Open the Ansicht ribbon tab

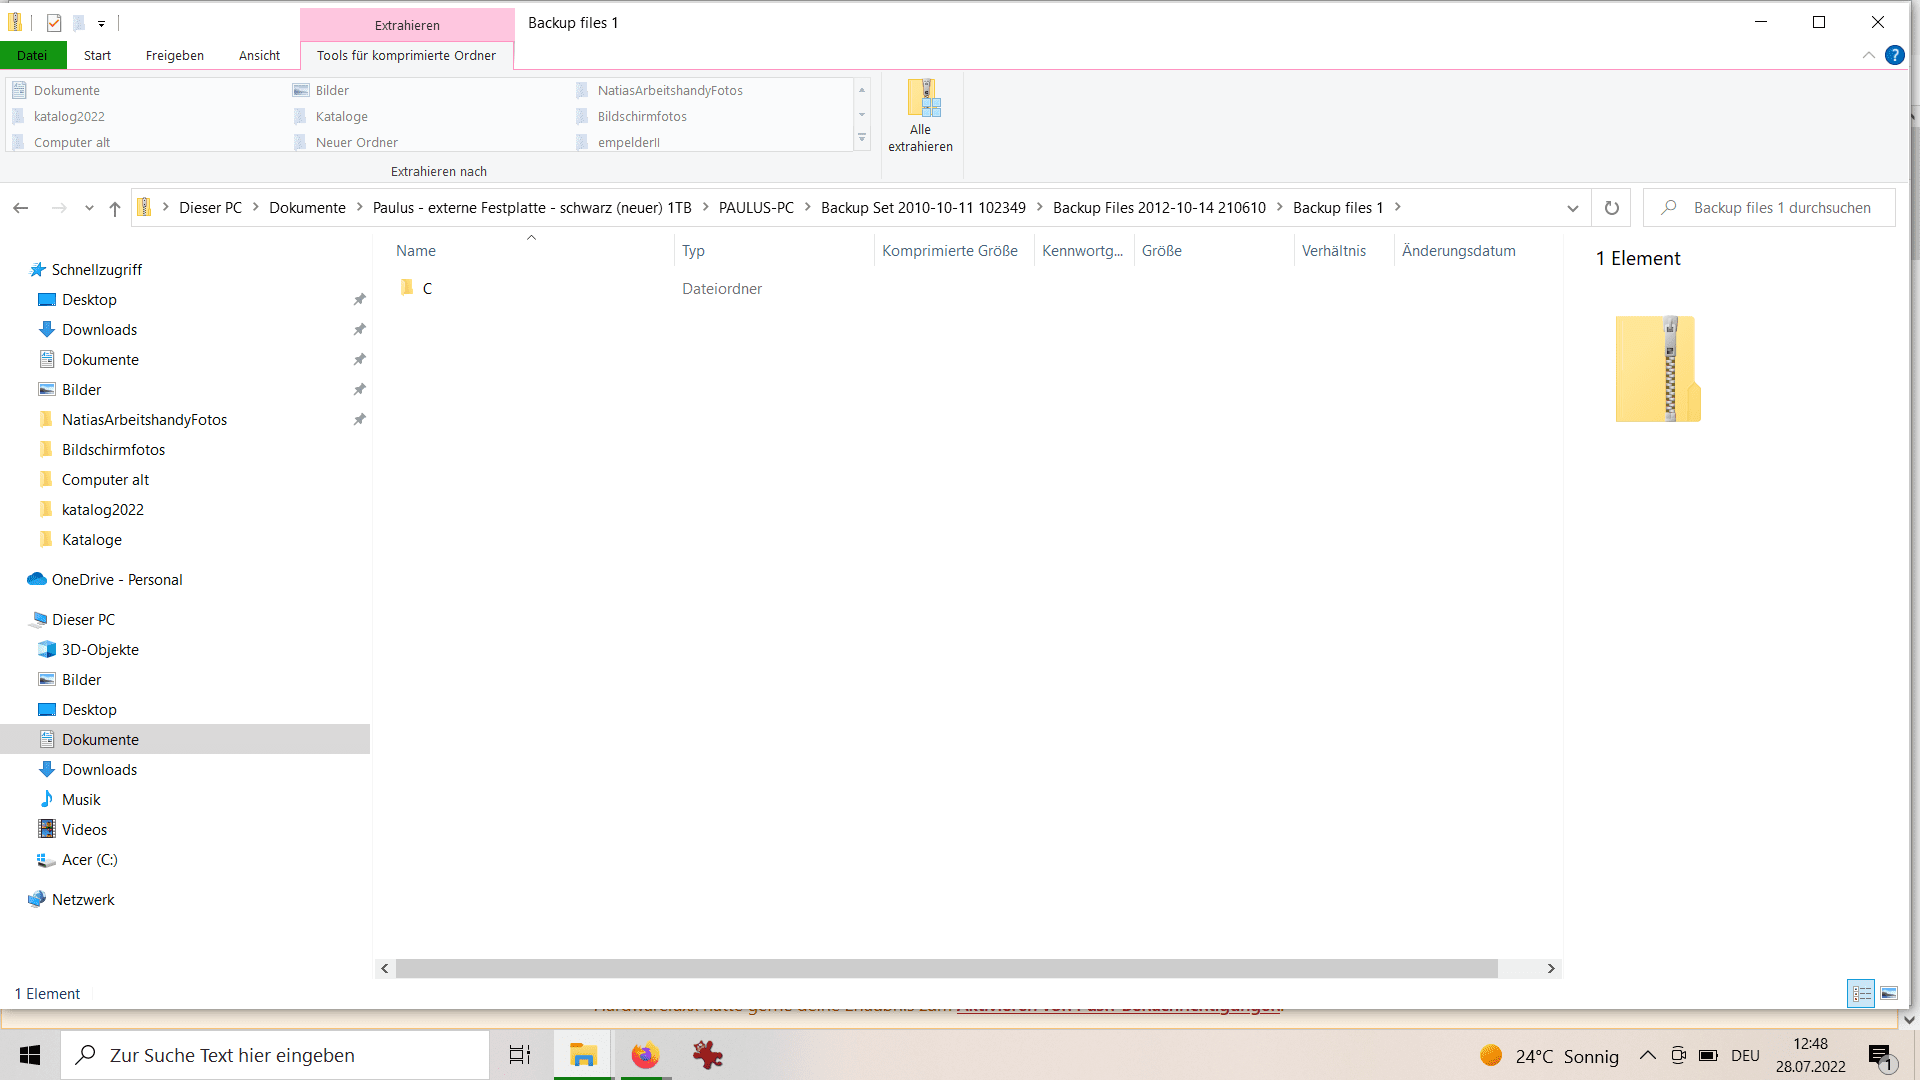point(259,55)
